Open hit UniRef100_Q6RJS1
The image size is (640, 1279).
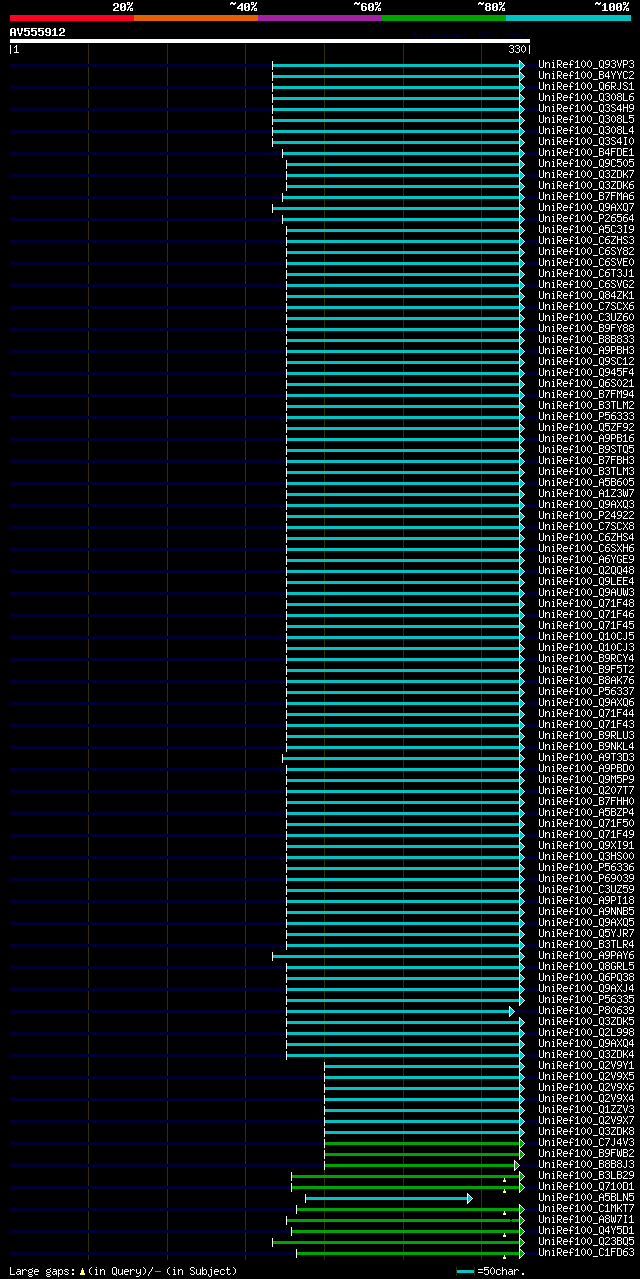[586, 86]
